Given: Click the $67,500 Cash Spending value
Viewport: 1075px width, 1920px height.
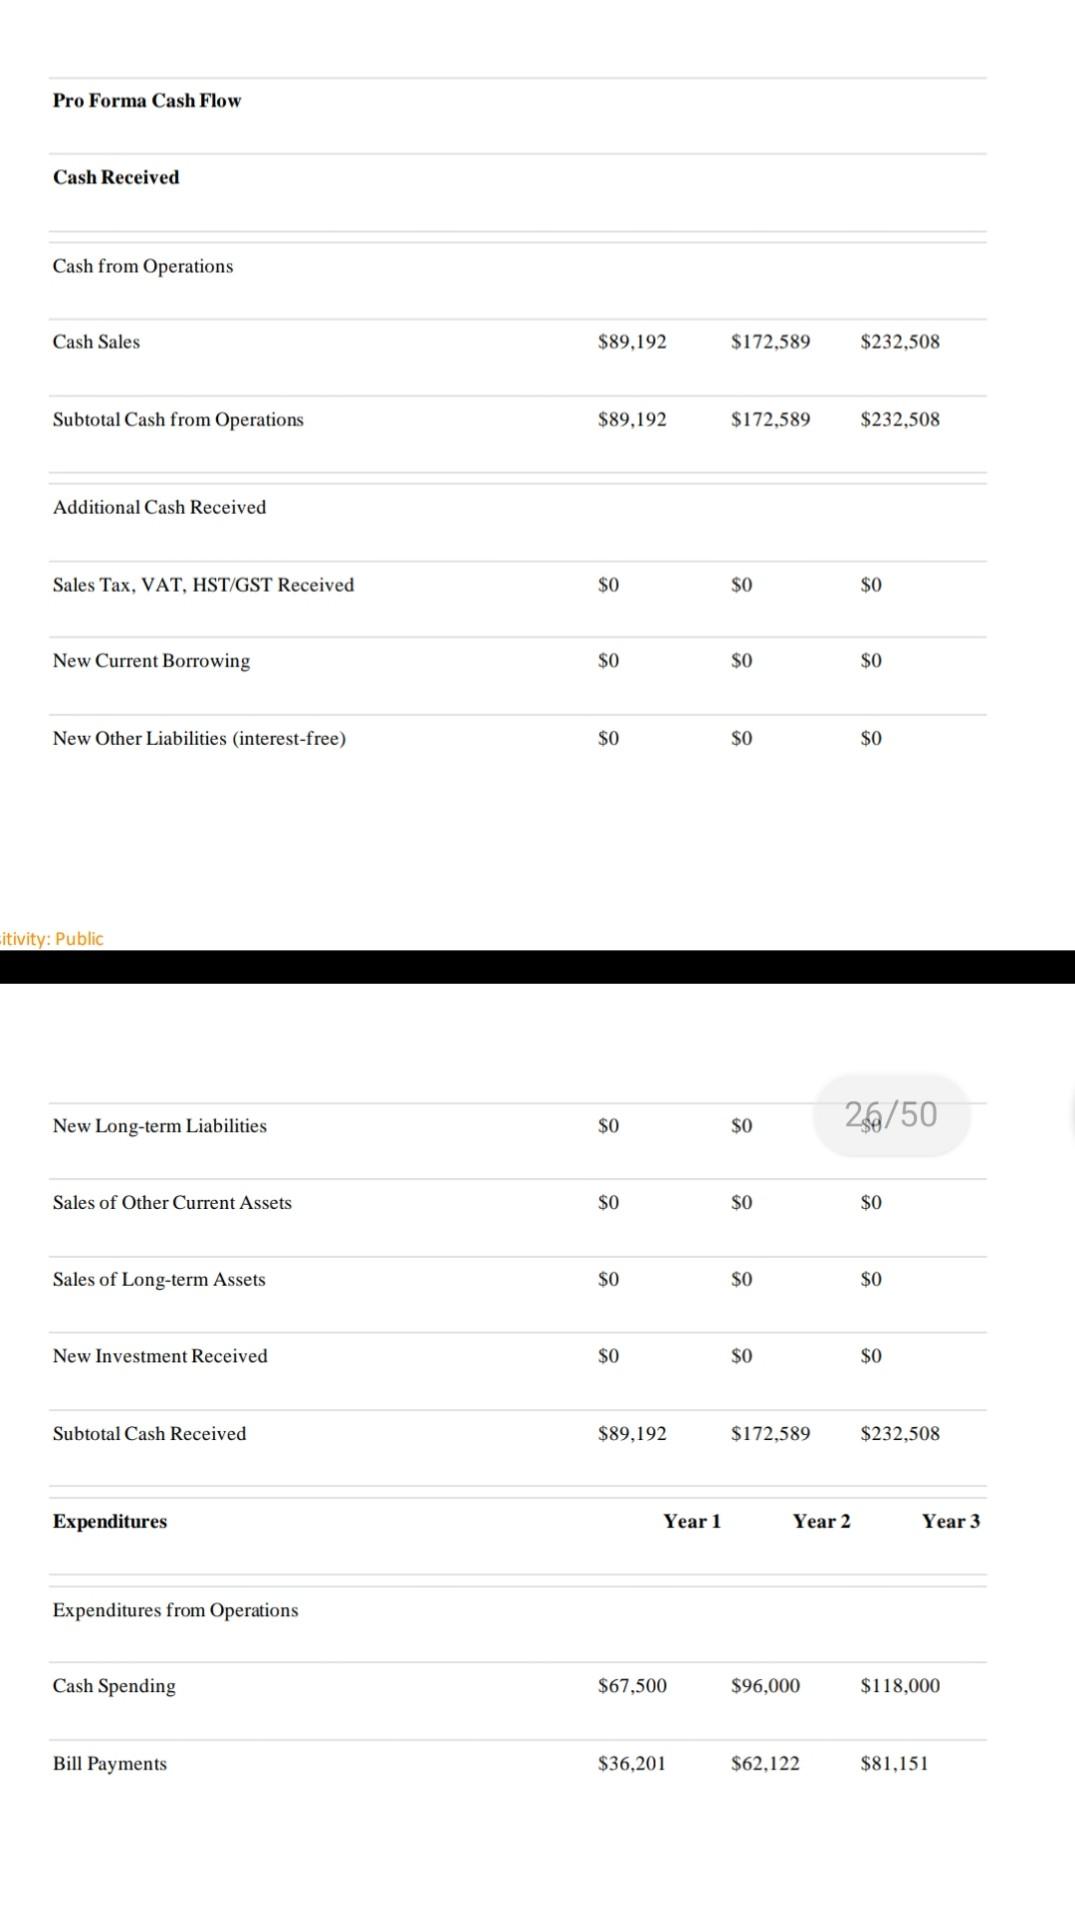Looking at the screenshot, I should [632, 1686].
